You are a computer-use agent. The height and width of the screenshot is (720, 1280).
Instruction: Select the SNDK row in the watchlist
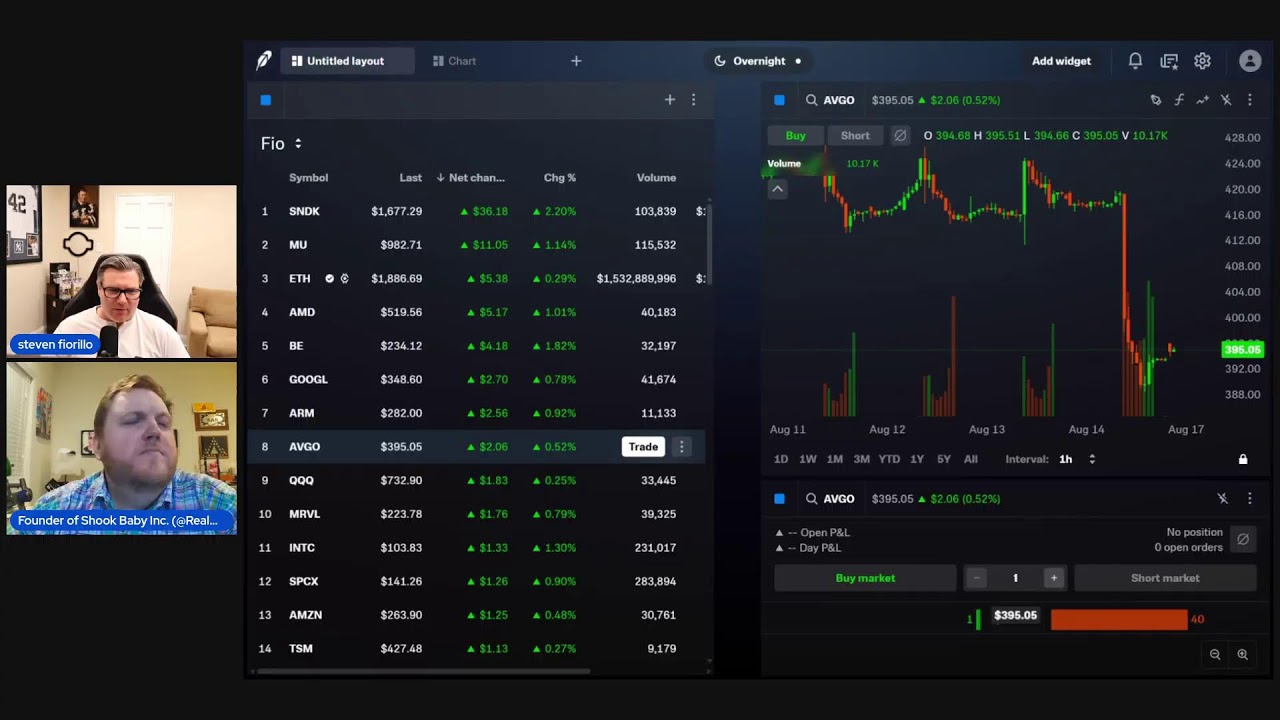click(478, 212)
